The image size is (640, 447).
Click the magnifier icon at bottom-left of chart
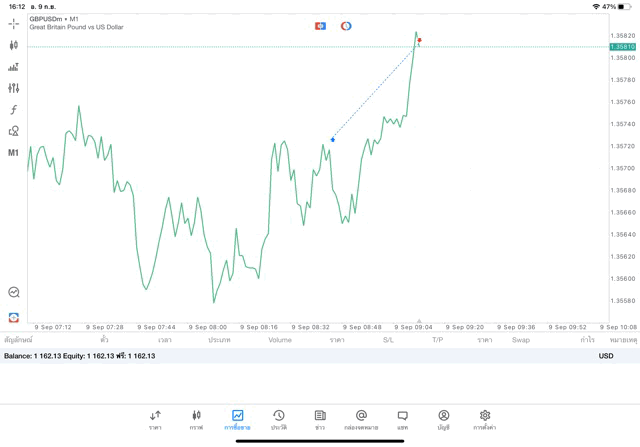pos(14,292)
